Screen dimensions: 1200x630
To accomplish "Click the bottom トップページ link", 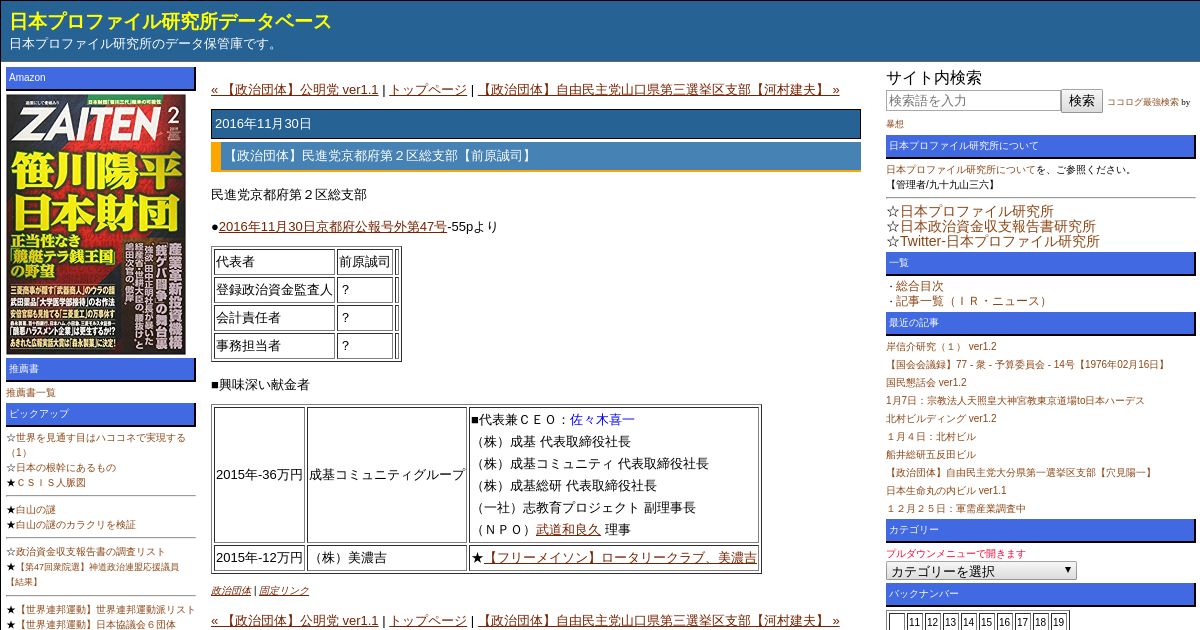I will pos(428,621).
